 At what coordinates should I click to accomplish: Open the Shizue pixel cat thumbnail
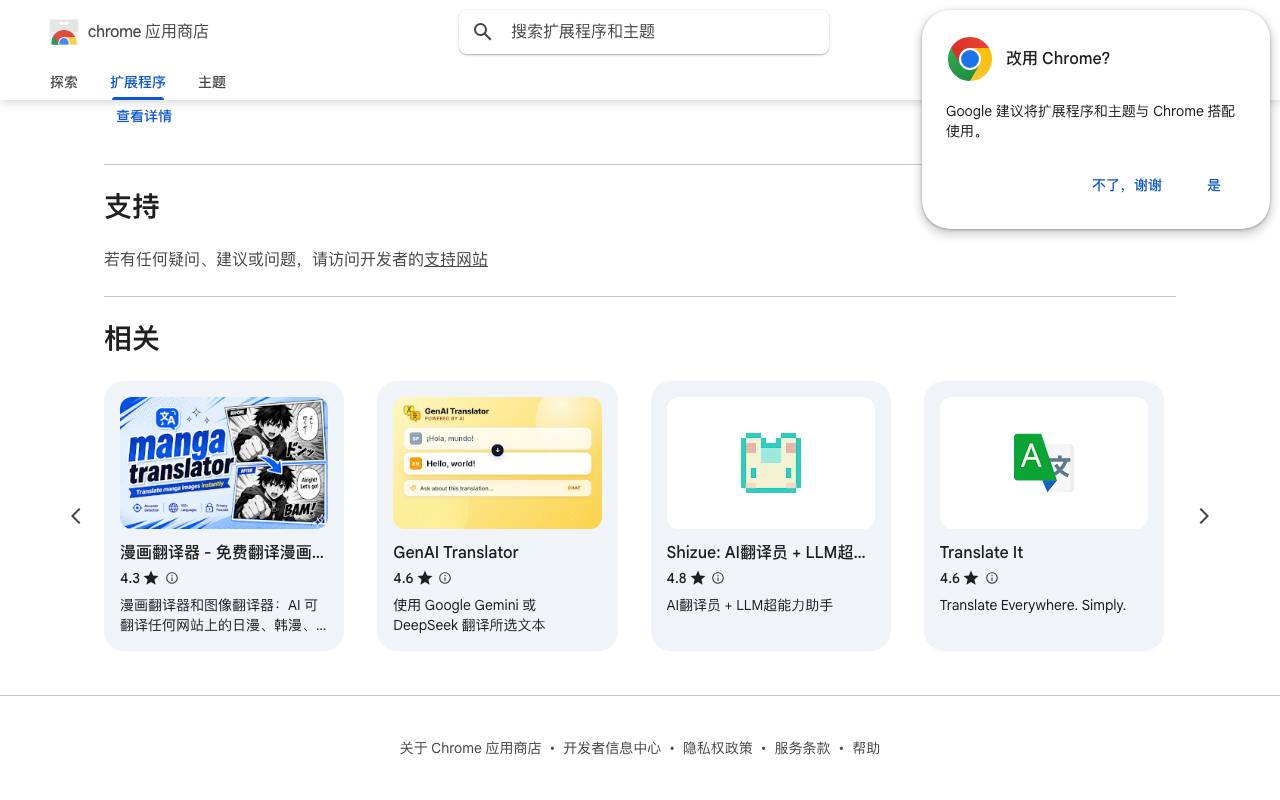coord(771,463)
